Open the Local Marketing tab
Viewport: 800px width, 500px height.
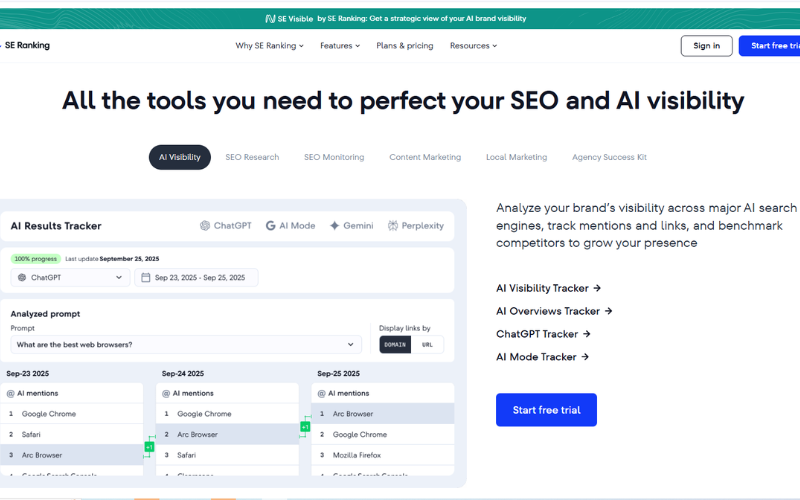pos(516,157)
